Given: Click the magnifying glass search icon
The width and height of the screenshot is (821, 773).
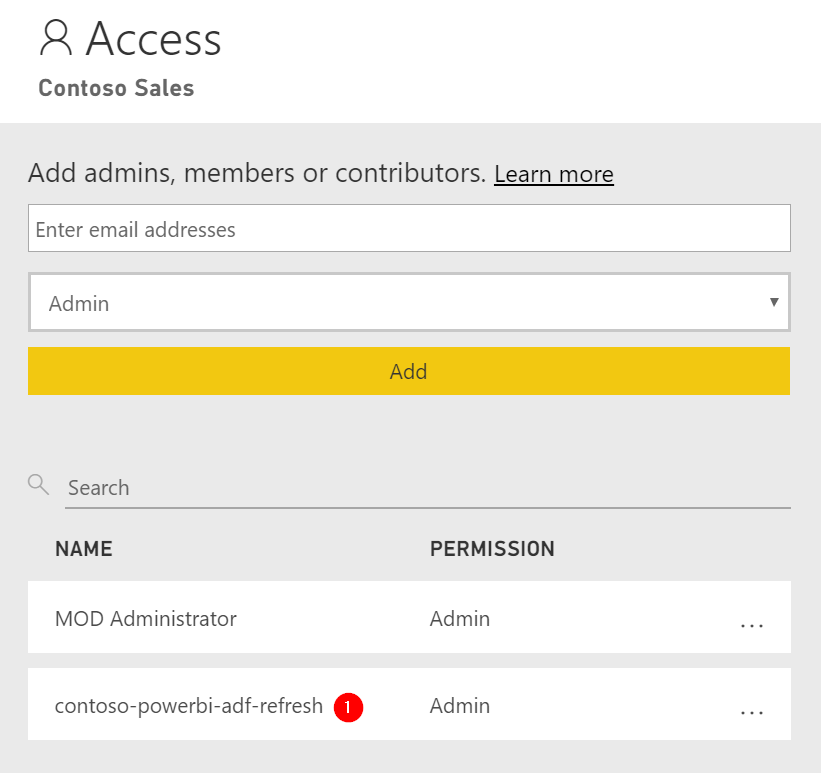Looking at the screenshot, I should (x=38, y=485).
